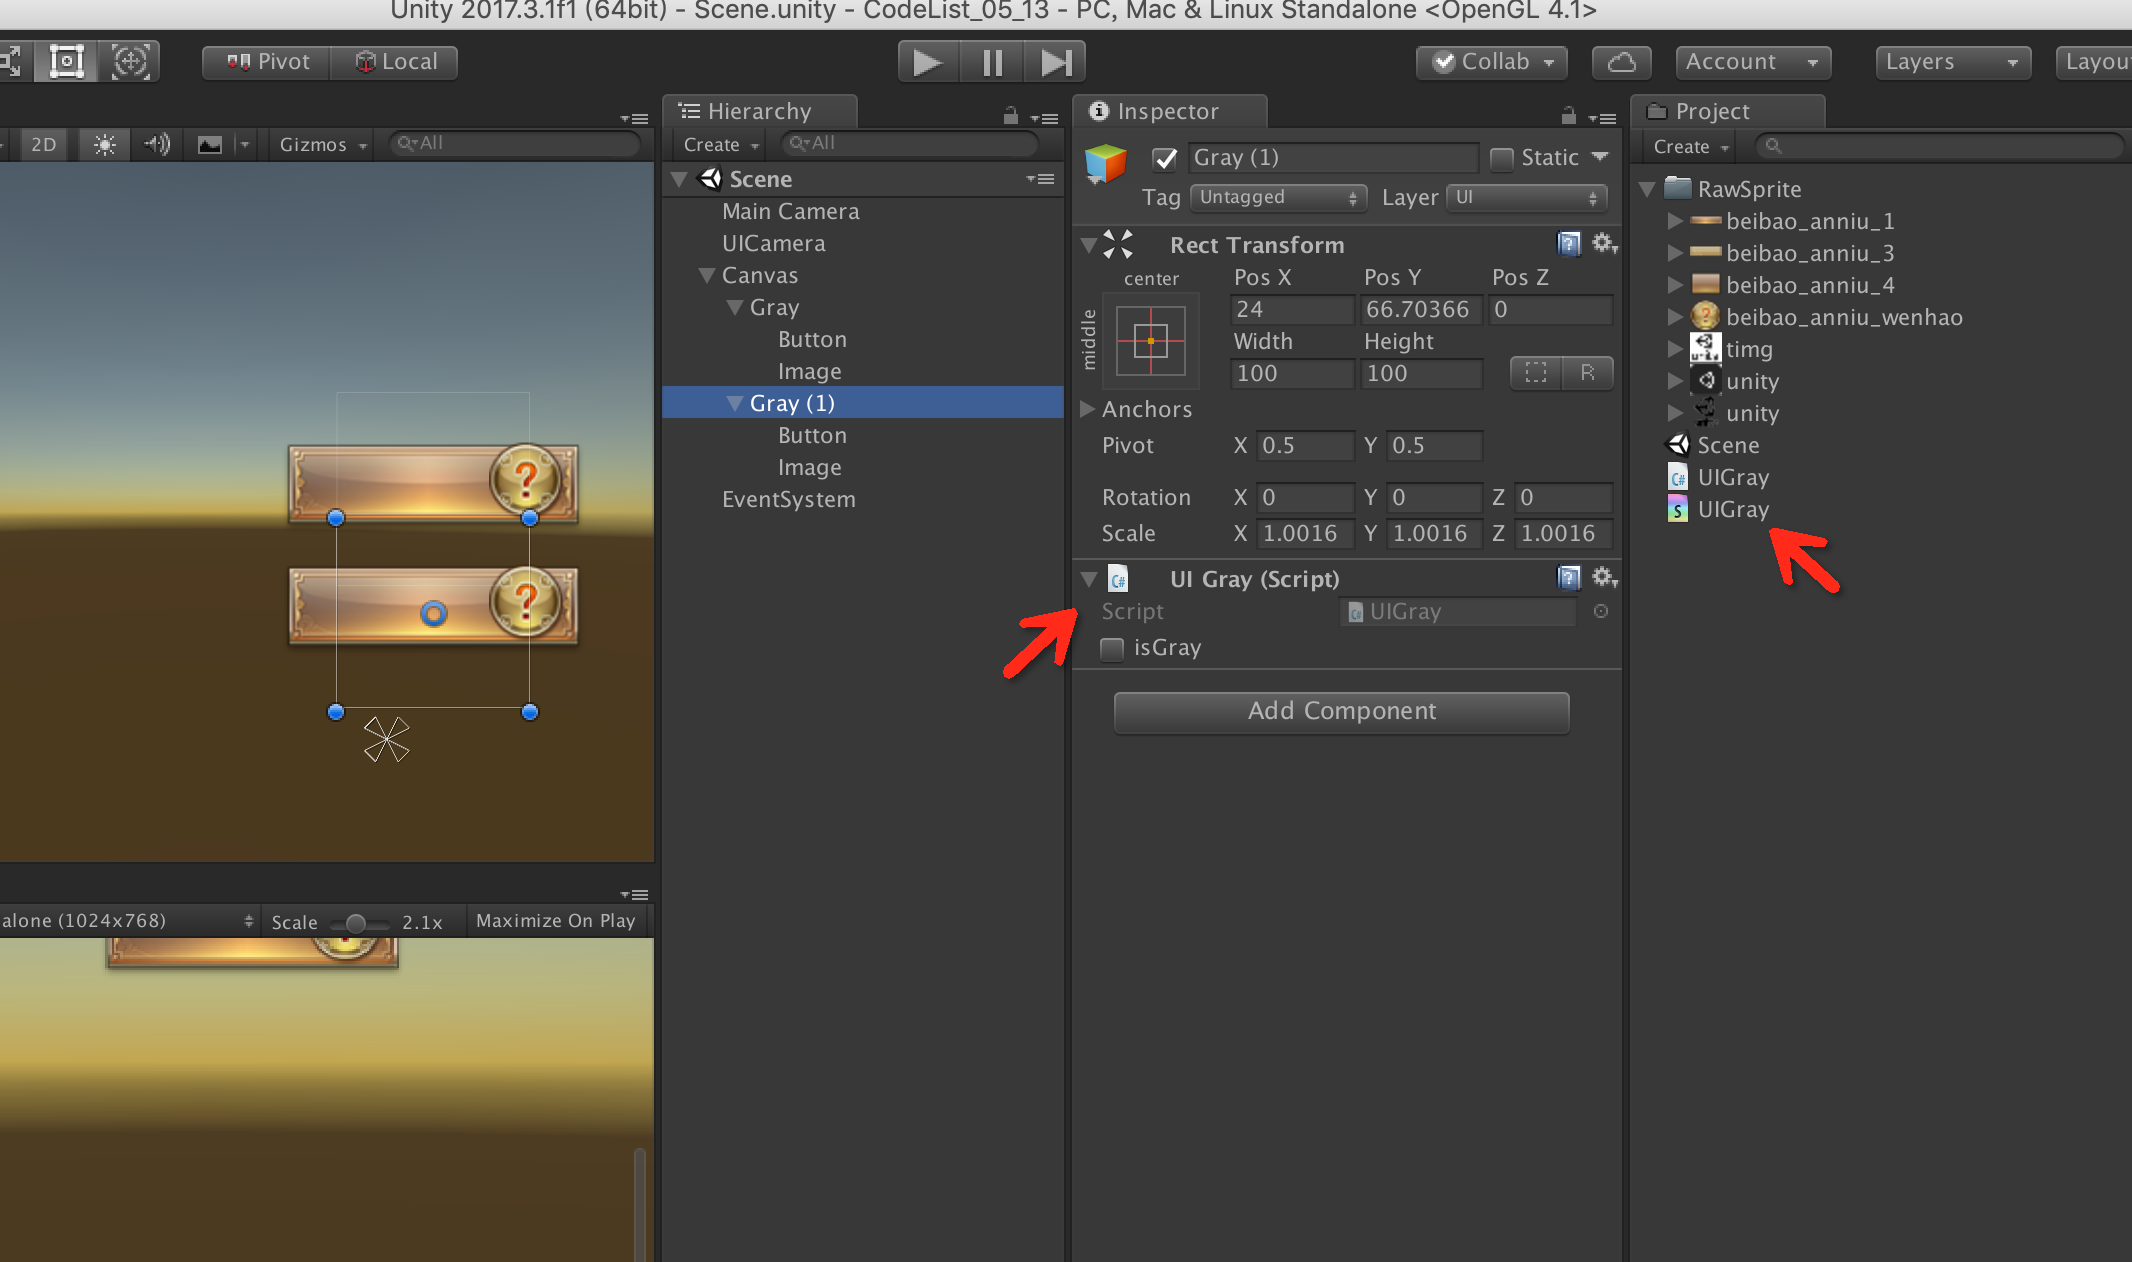Click the anchor presets square icon
The width and height of the screenshot is (2132, 1262).
point(1150,341)
